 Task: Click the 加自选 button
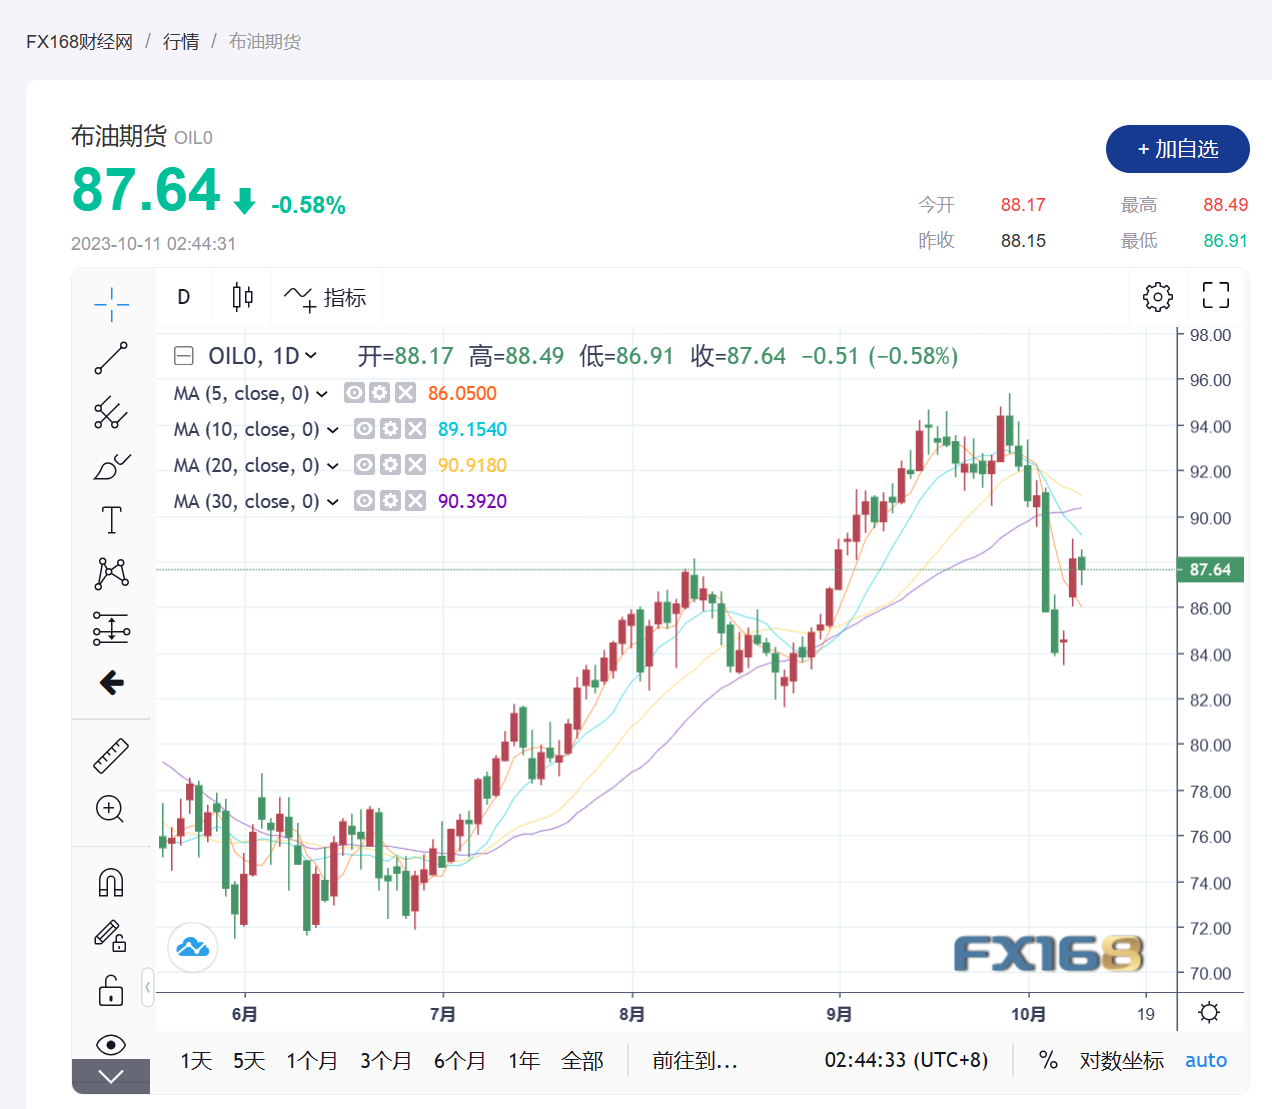1177,149
